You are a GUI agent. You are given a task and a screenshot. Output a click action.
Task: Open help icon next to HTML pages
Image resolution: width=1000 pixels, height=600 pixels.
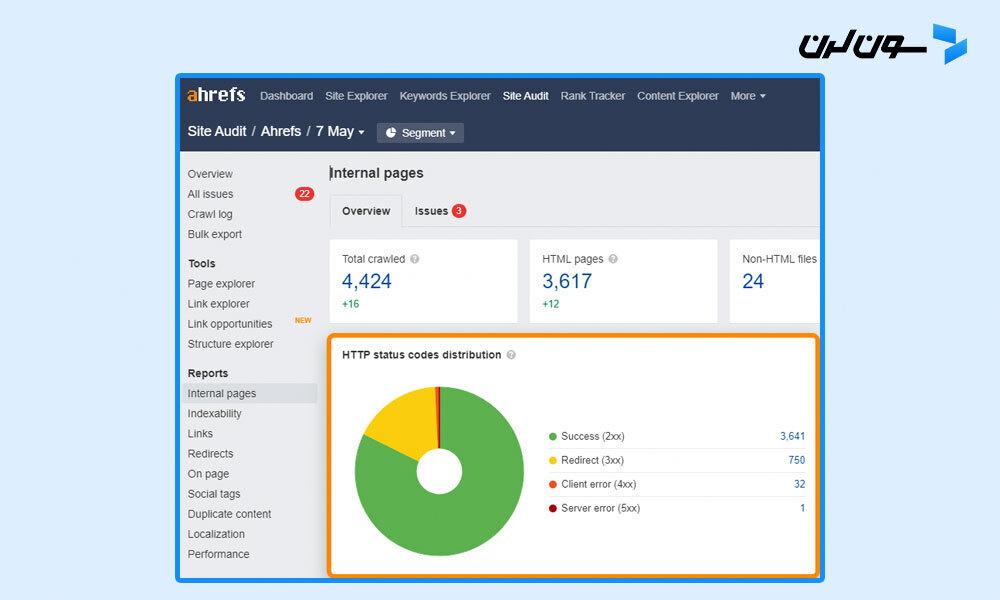(613, 259)
